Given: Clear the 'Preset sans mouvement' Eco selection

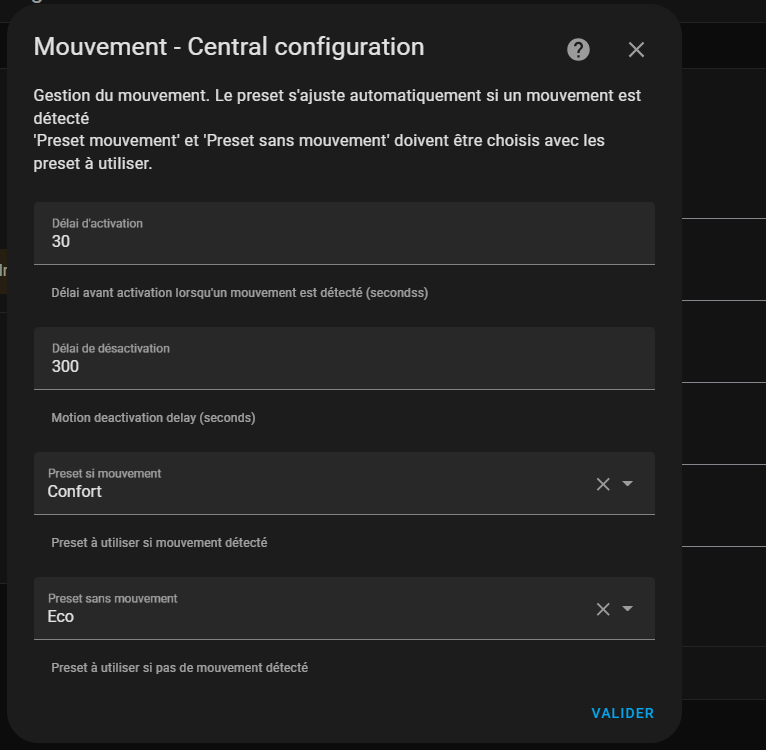Looking at the screenshot, I should tap(603, 609).
